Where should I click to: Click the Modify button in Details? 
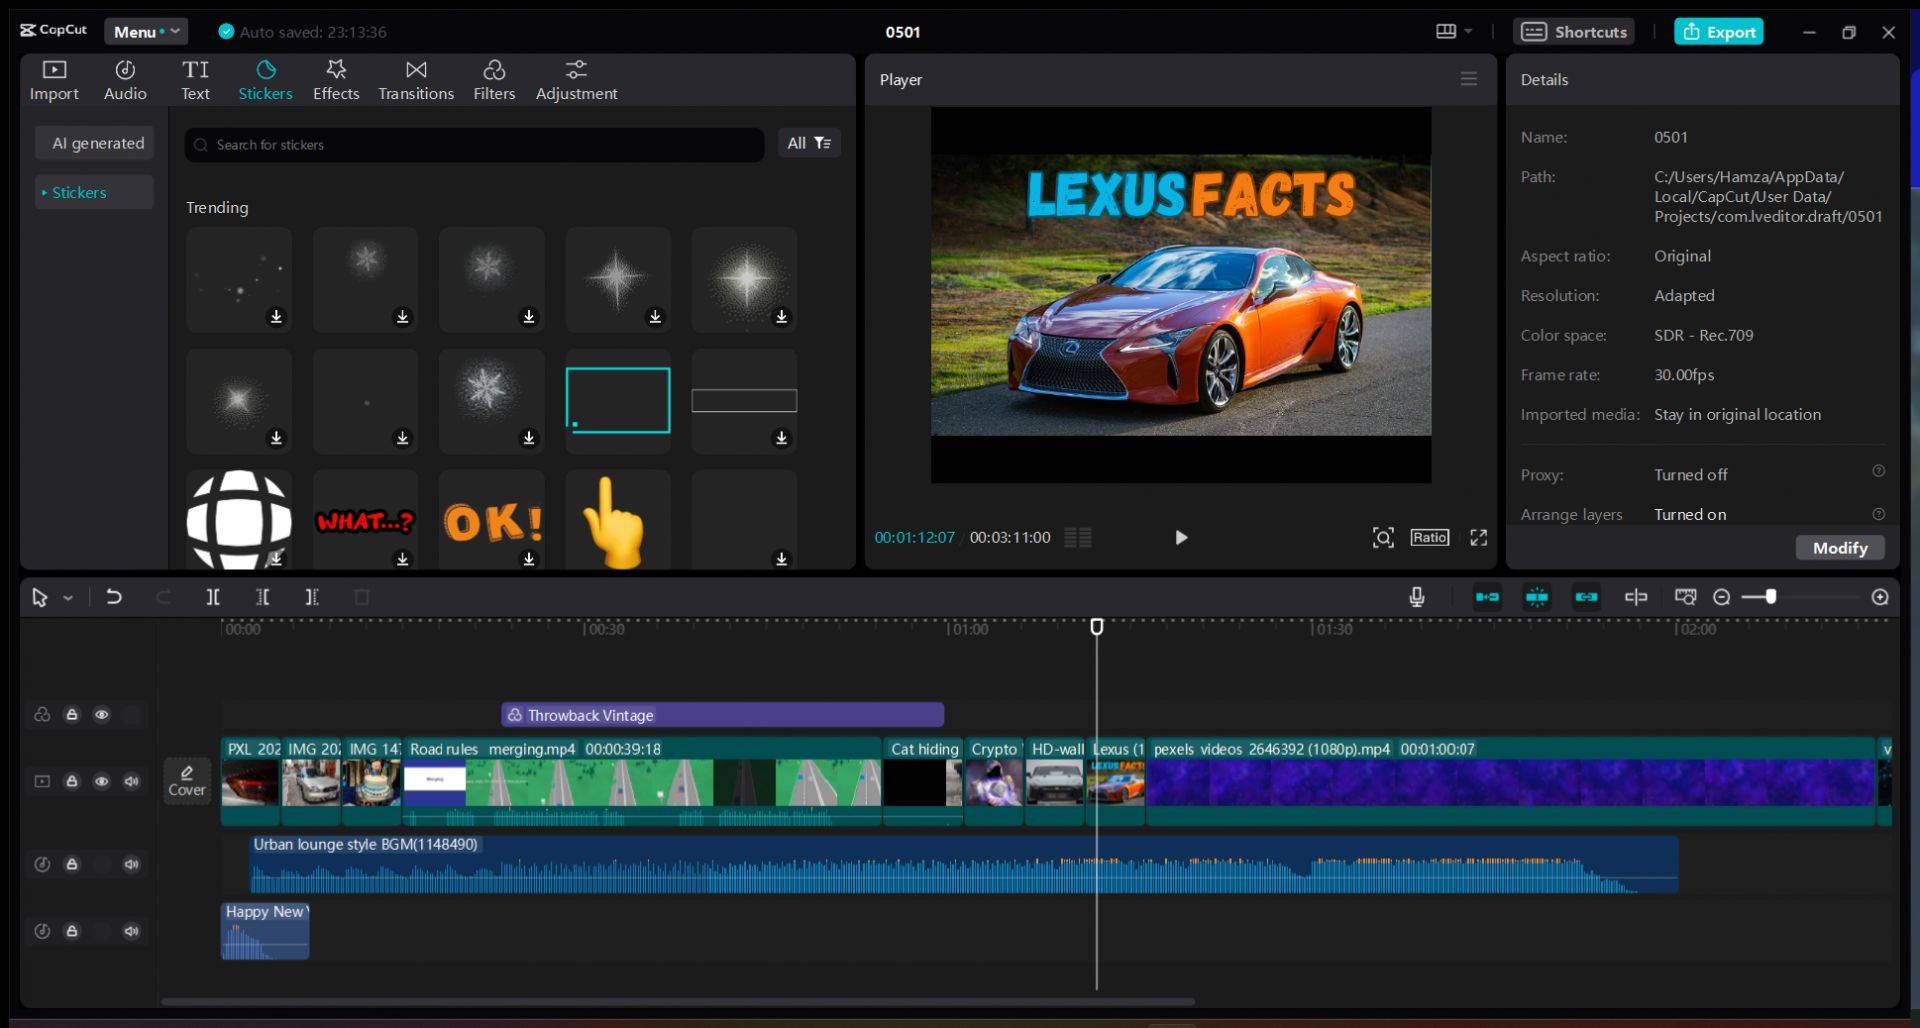[x=1839, y=548]
